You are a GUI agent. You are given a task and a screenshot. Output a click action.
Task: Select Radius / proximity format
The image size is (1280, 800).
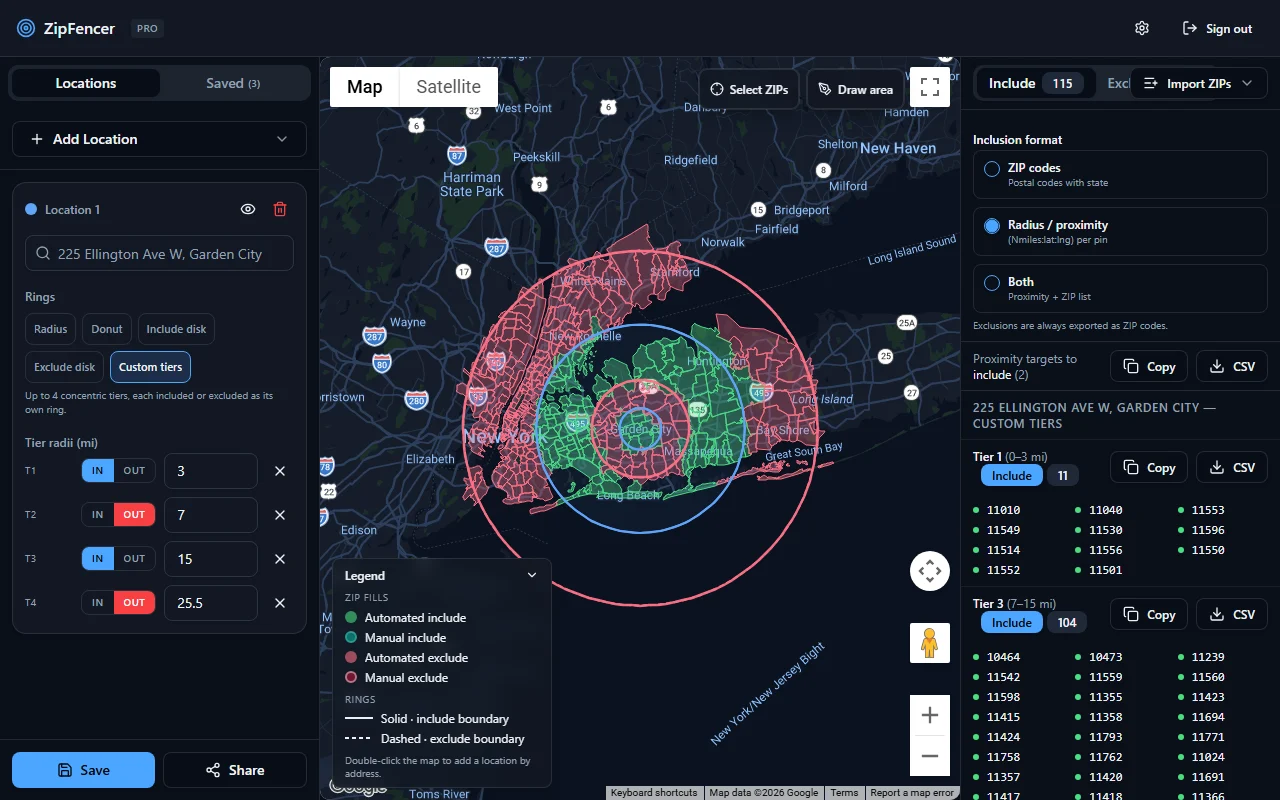click(1120, 232)
